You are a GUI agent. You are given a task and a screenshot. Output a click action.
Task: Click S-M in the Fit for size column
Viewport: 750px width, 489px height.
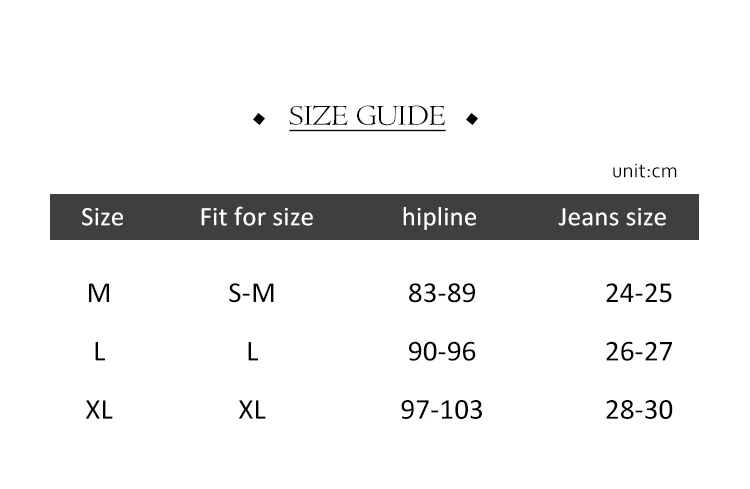click(x=252, y=293)
